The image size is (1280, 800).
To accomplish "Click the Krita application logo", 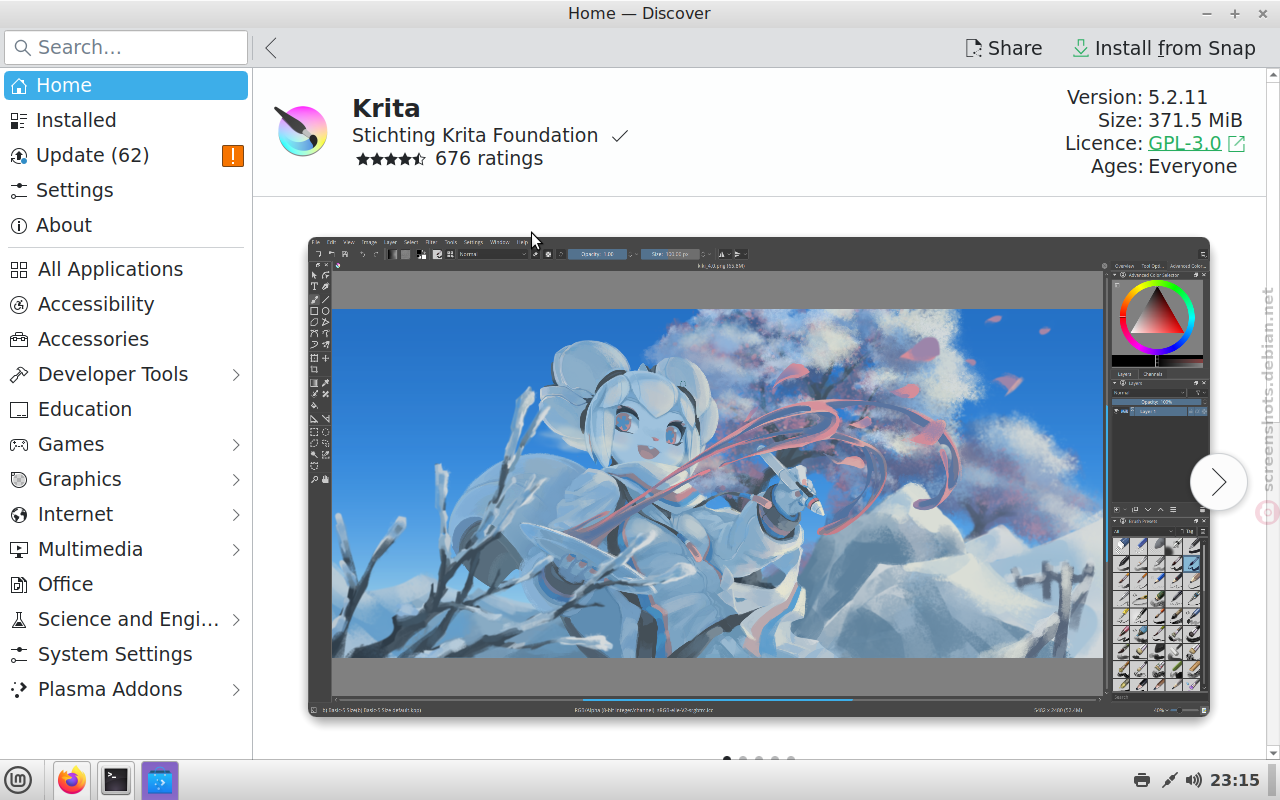I will coord(302,131).
